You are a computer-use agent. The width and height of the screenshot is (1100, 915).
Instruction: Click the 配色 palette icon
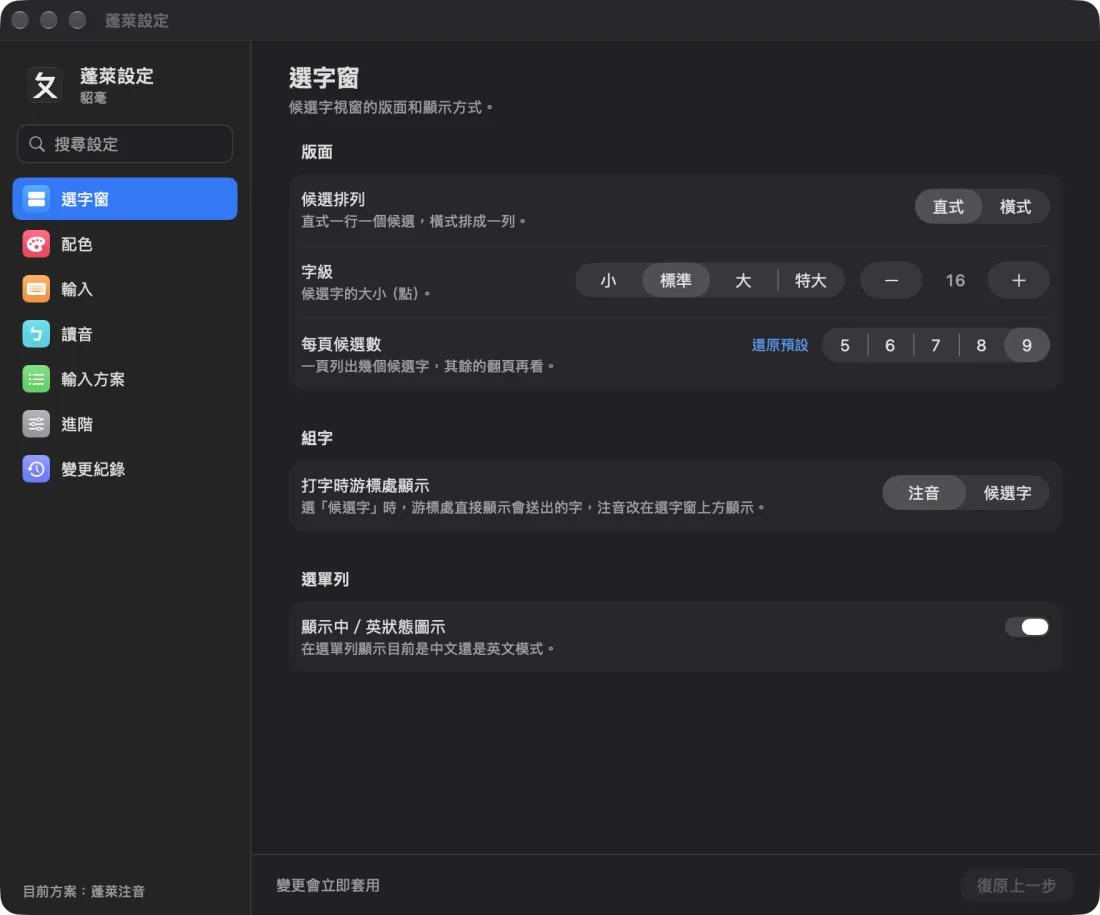[36, 244]
